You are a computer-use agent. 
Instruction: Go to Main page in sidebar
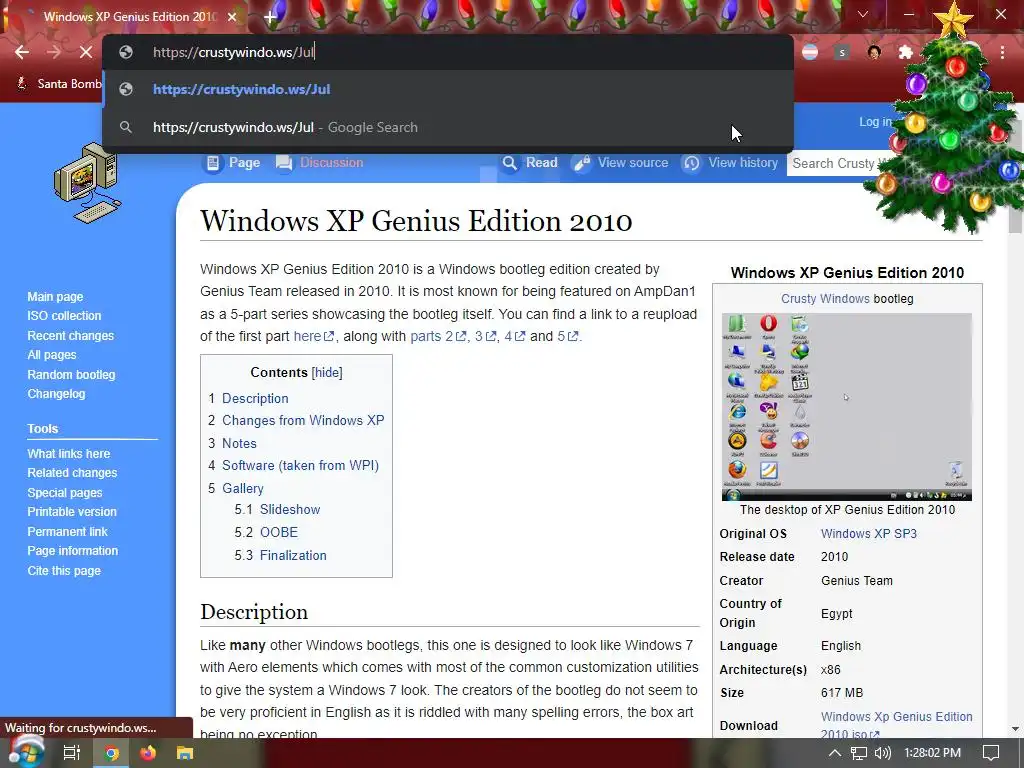(x=55, y=296)
